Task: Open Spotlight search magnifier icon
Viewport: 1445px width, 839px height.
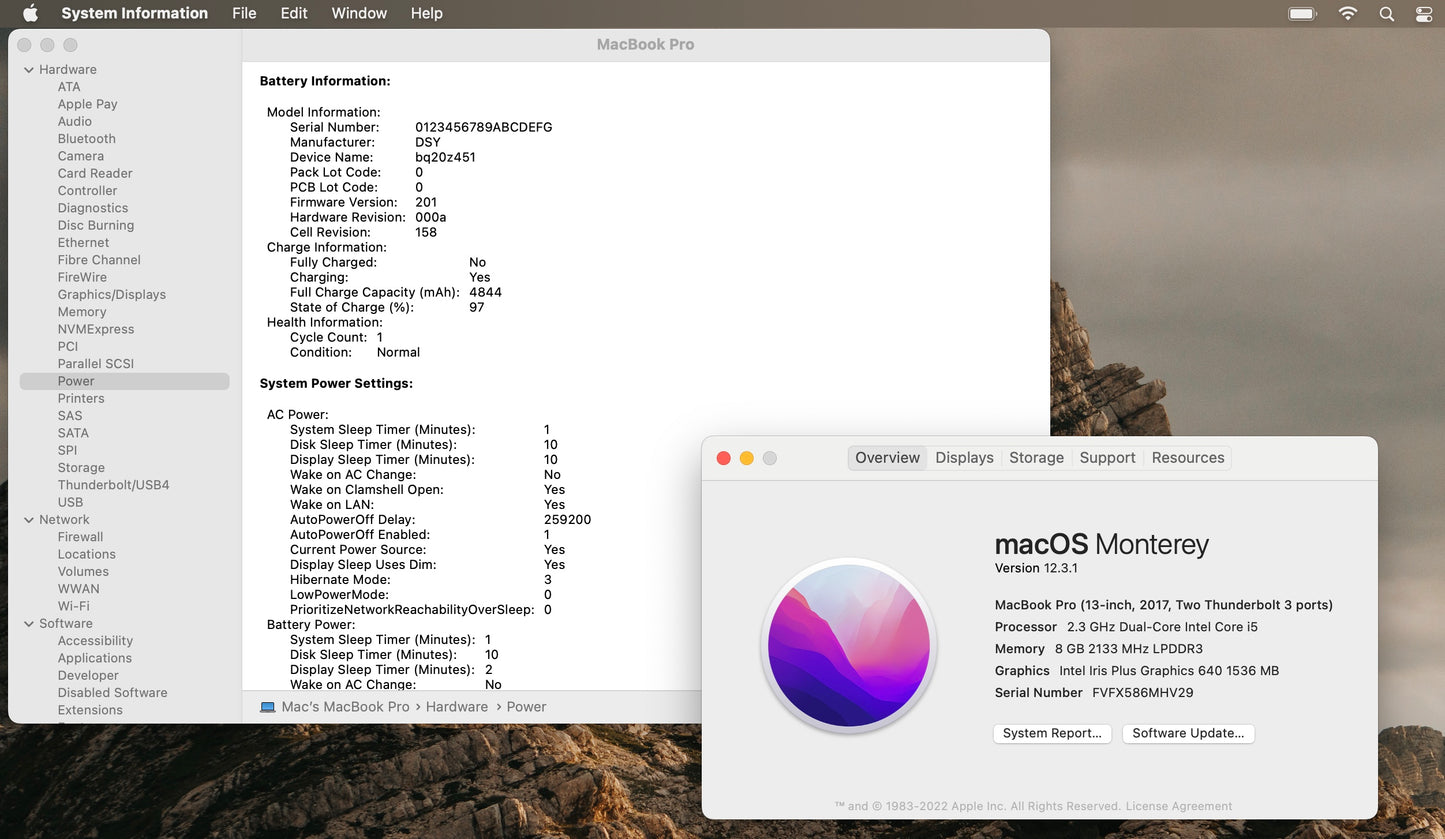Action: [x=1386, y=13]
